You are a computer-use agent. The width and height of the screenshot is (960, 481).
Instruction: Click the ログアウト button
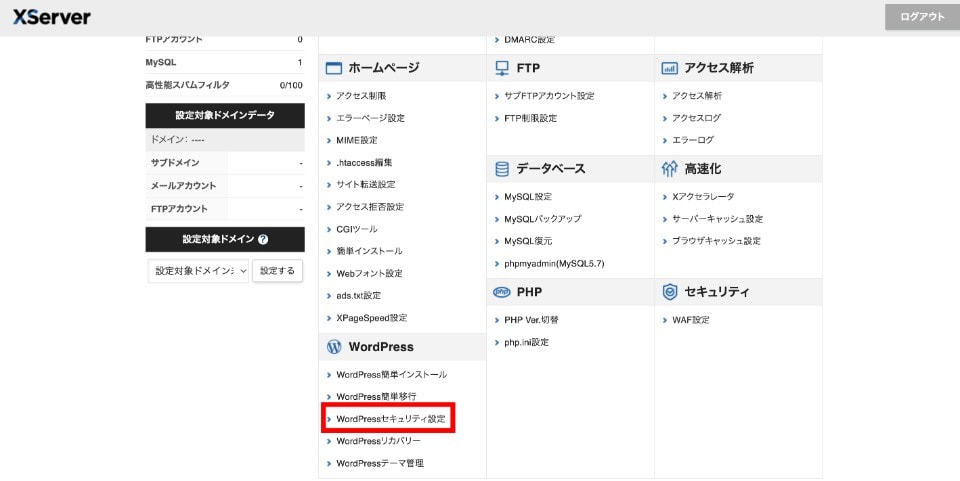click(922, 17)
